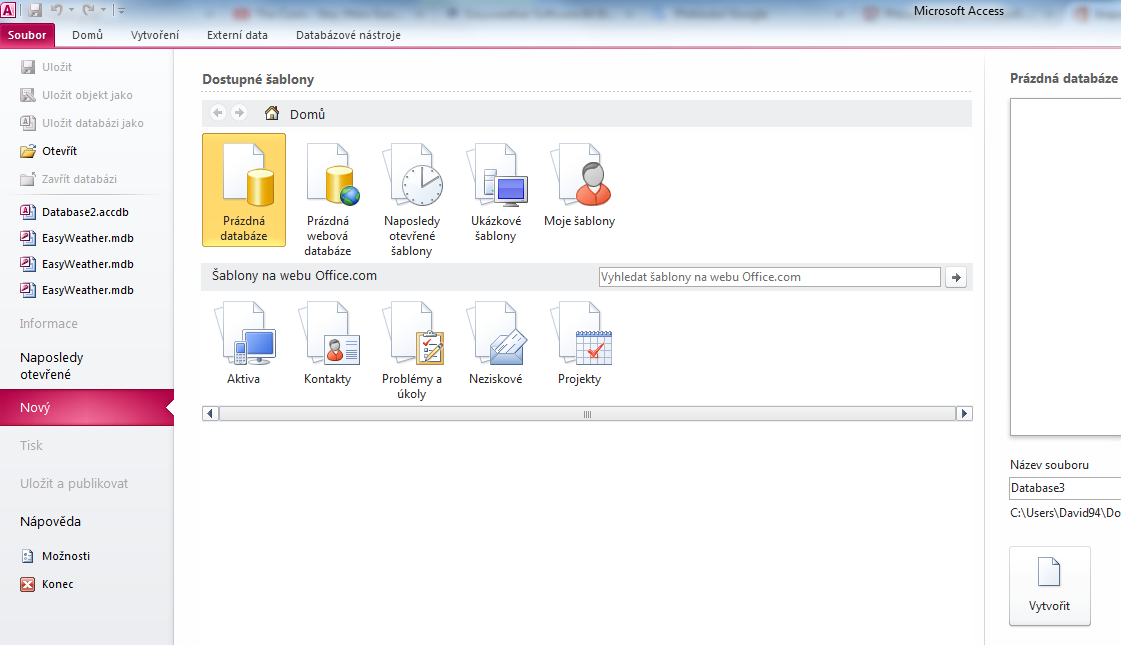Image resolution: width=1121 pixels, height=645 pixels.
Task: Open Problémy a úkoly template category
Action: click(x=412, y=350)
